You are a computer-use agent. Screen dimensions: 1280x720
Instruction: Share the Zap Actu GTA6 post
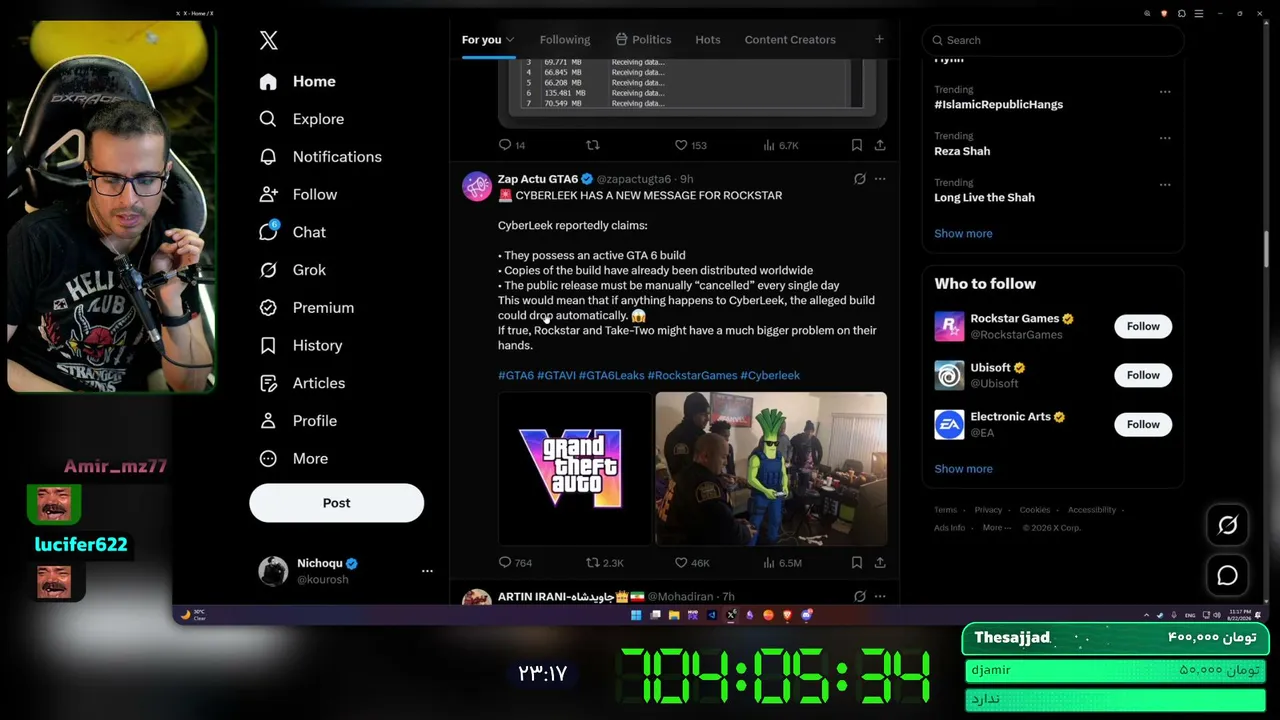pyautogui.click(x=880, y=563)
